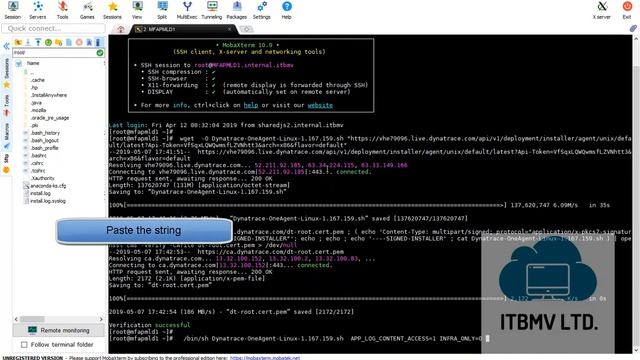Select the .bash_profile file
640x360 pixels.
tap(44, 148)
